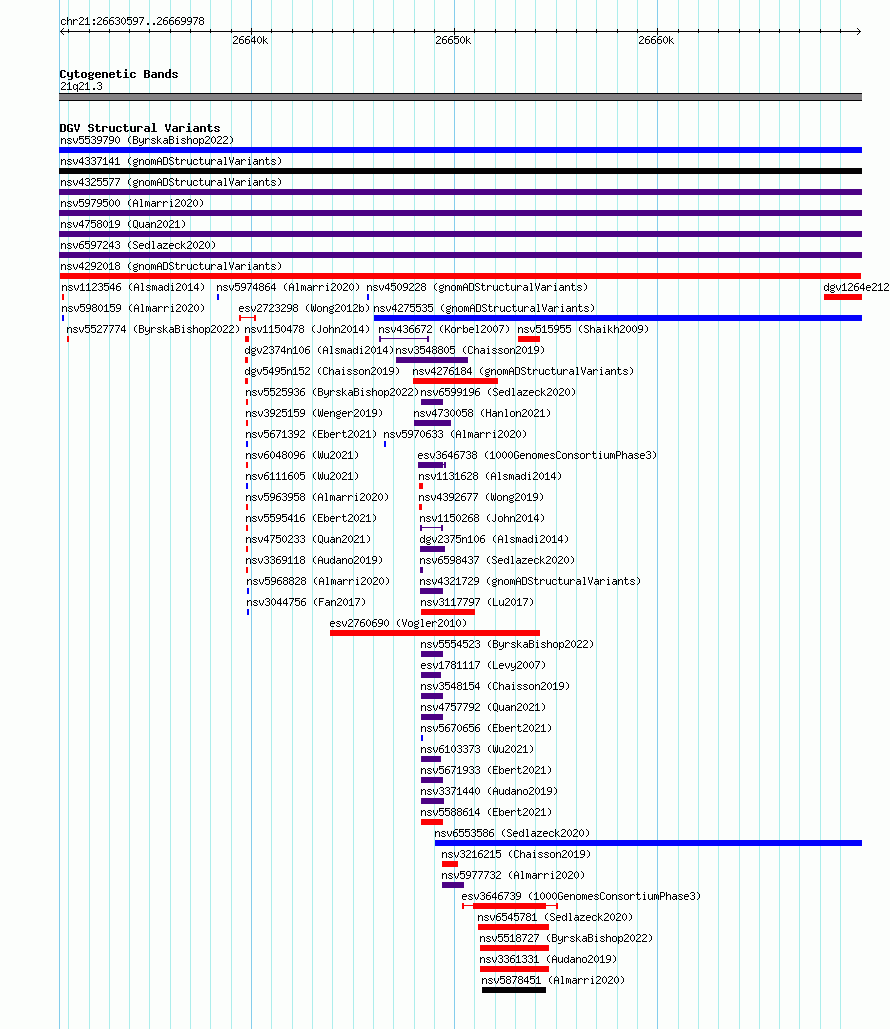Click nsv6597243 (Sedlazeck2020) label
The width and height of the screenshot is (890, 1029).
(138, 245)
